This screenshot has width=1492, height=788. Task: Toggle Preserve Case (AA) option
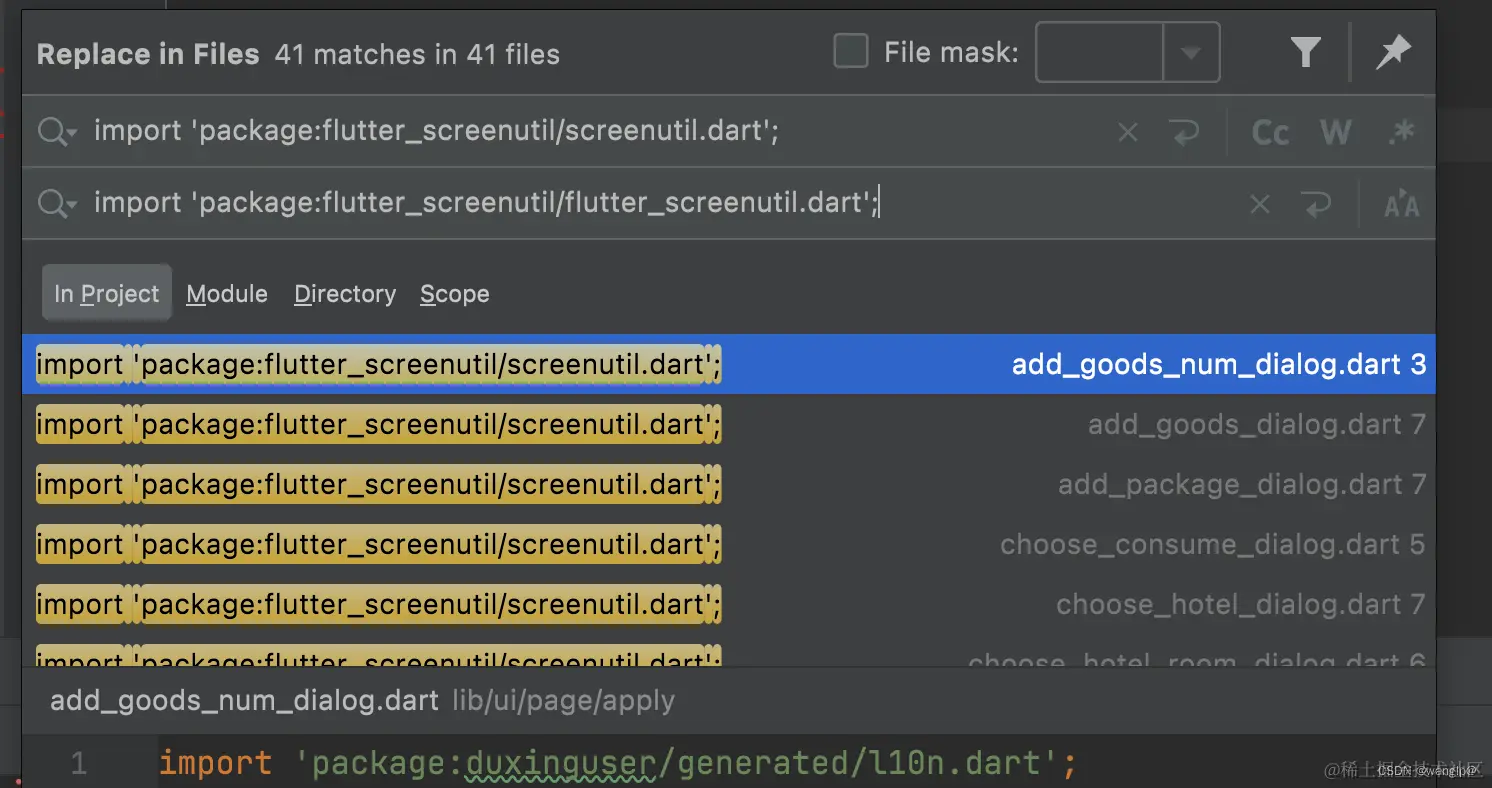tap(1401, 205)
